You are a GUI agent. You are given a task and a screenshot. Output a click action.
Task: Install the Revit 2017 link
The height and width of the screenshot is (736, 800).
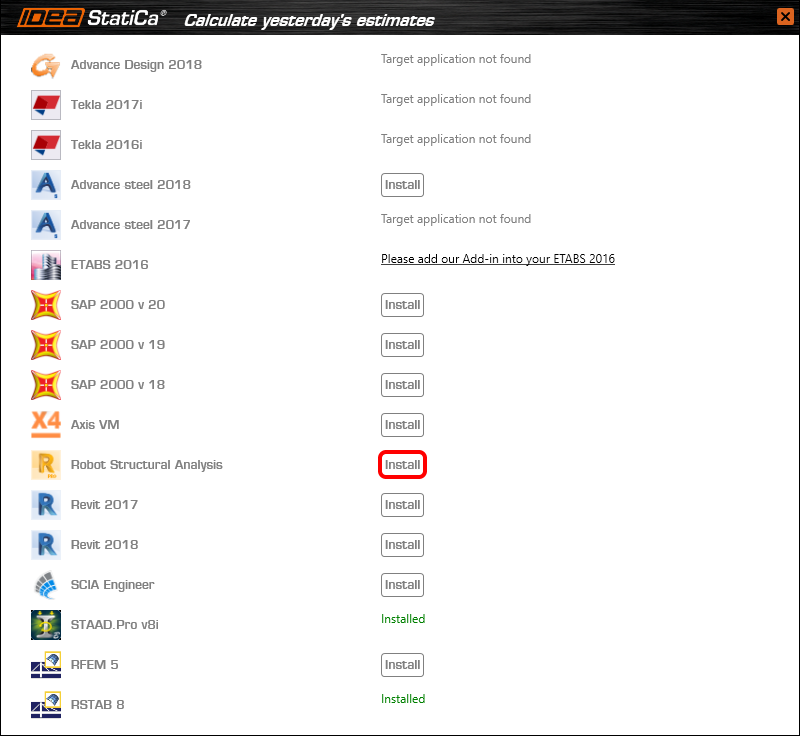tap(402, 505)
